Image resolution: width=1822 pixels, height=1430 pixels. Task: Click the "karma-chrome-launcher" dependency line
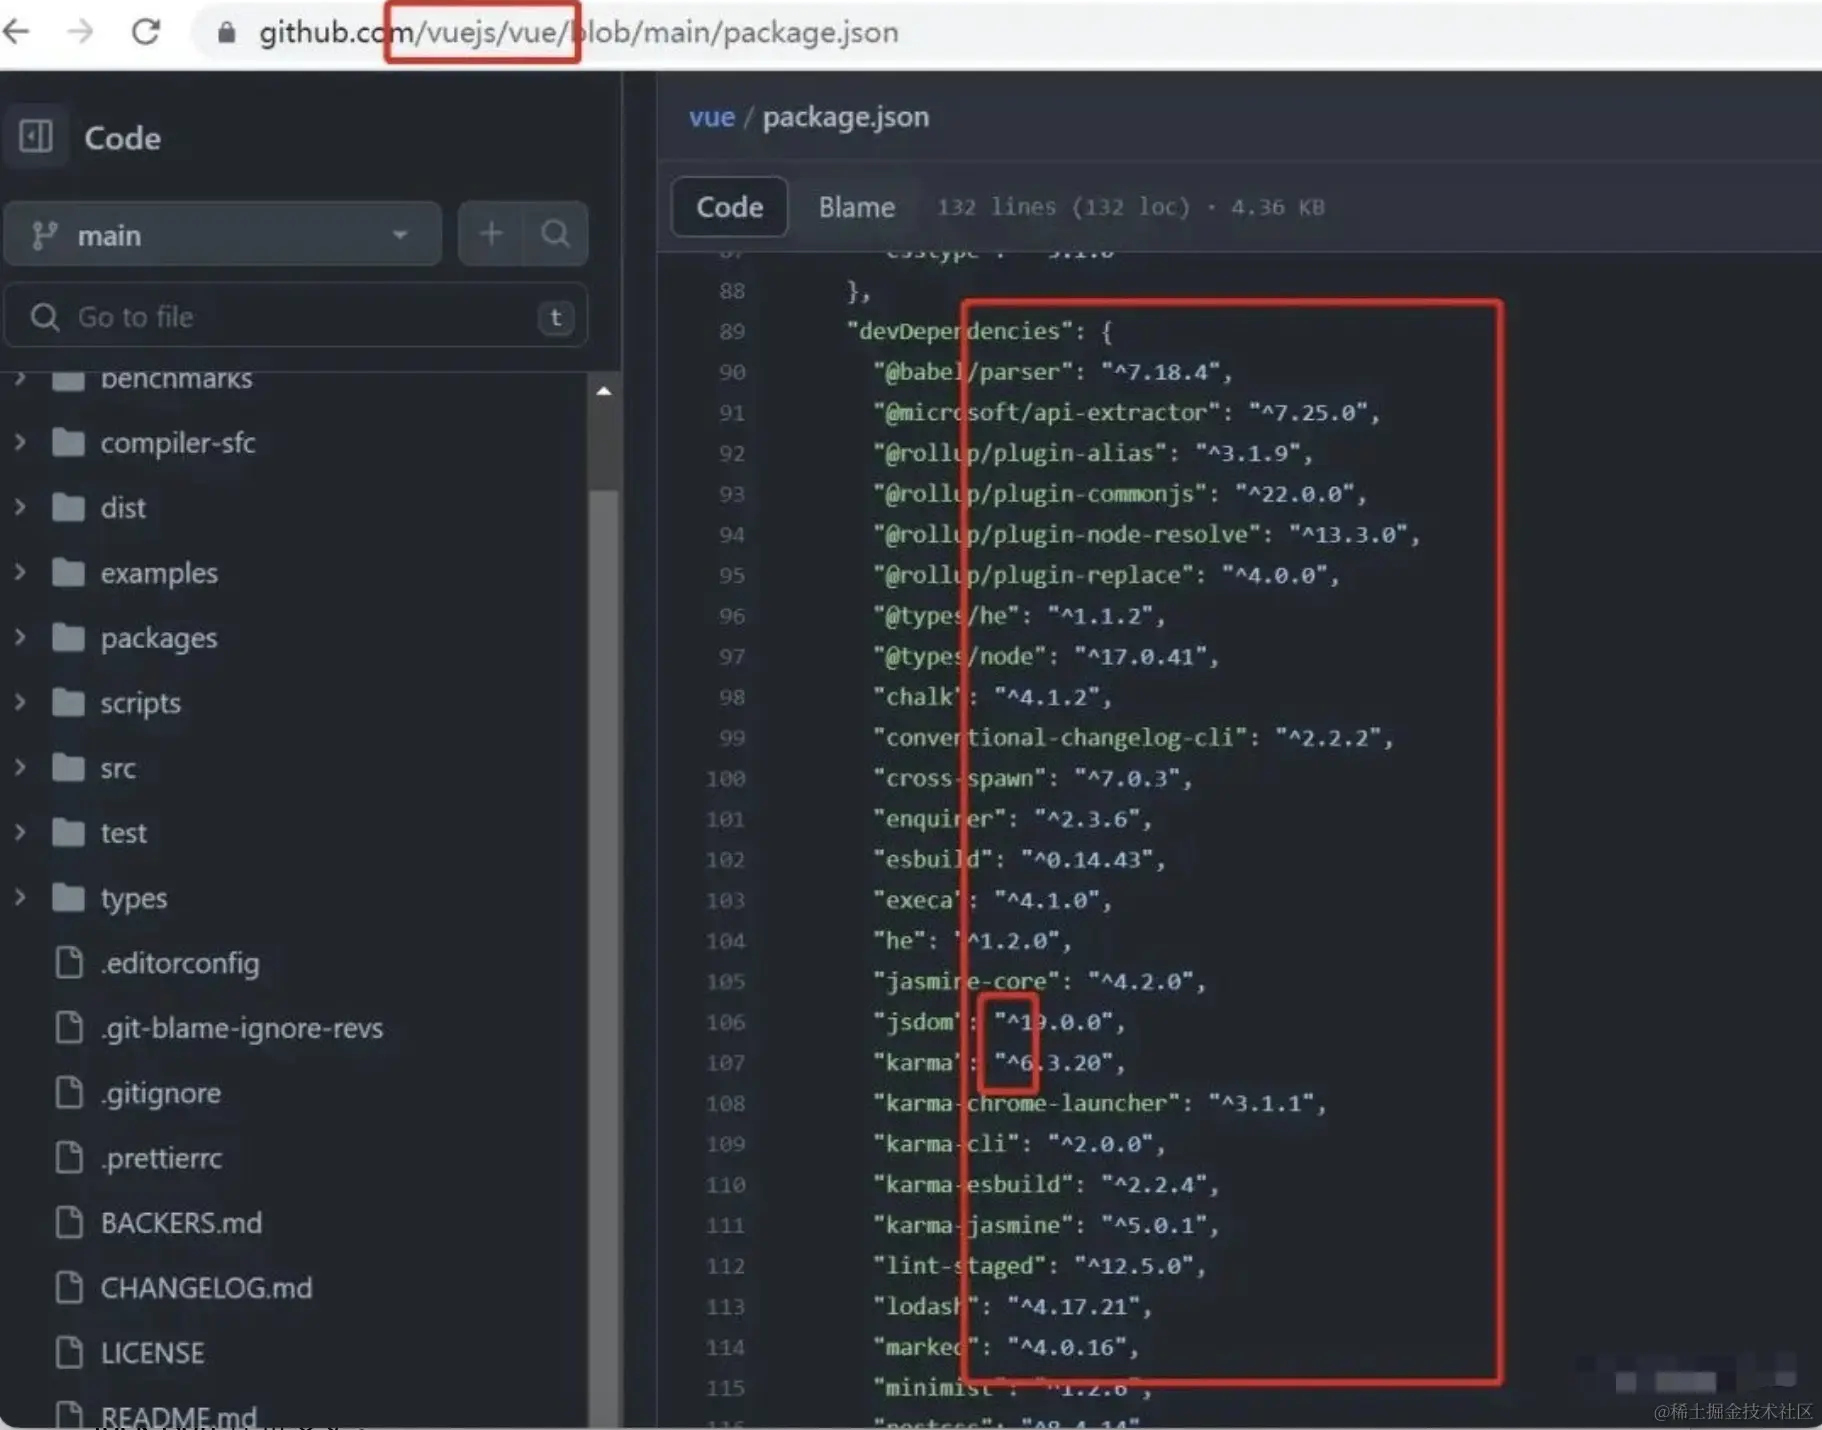[x=1100, y=1104]
